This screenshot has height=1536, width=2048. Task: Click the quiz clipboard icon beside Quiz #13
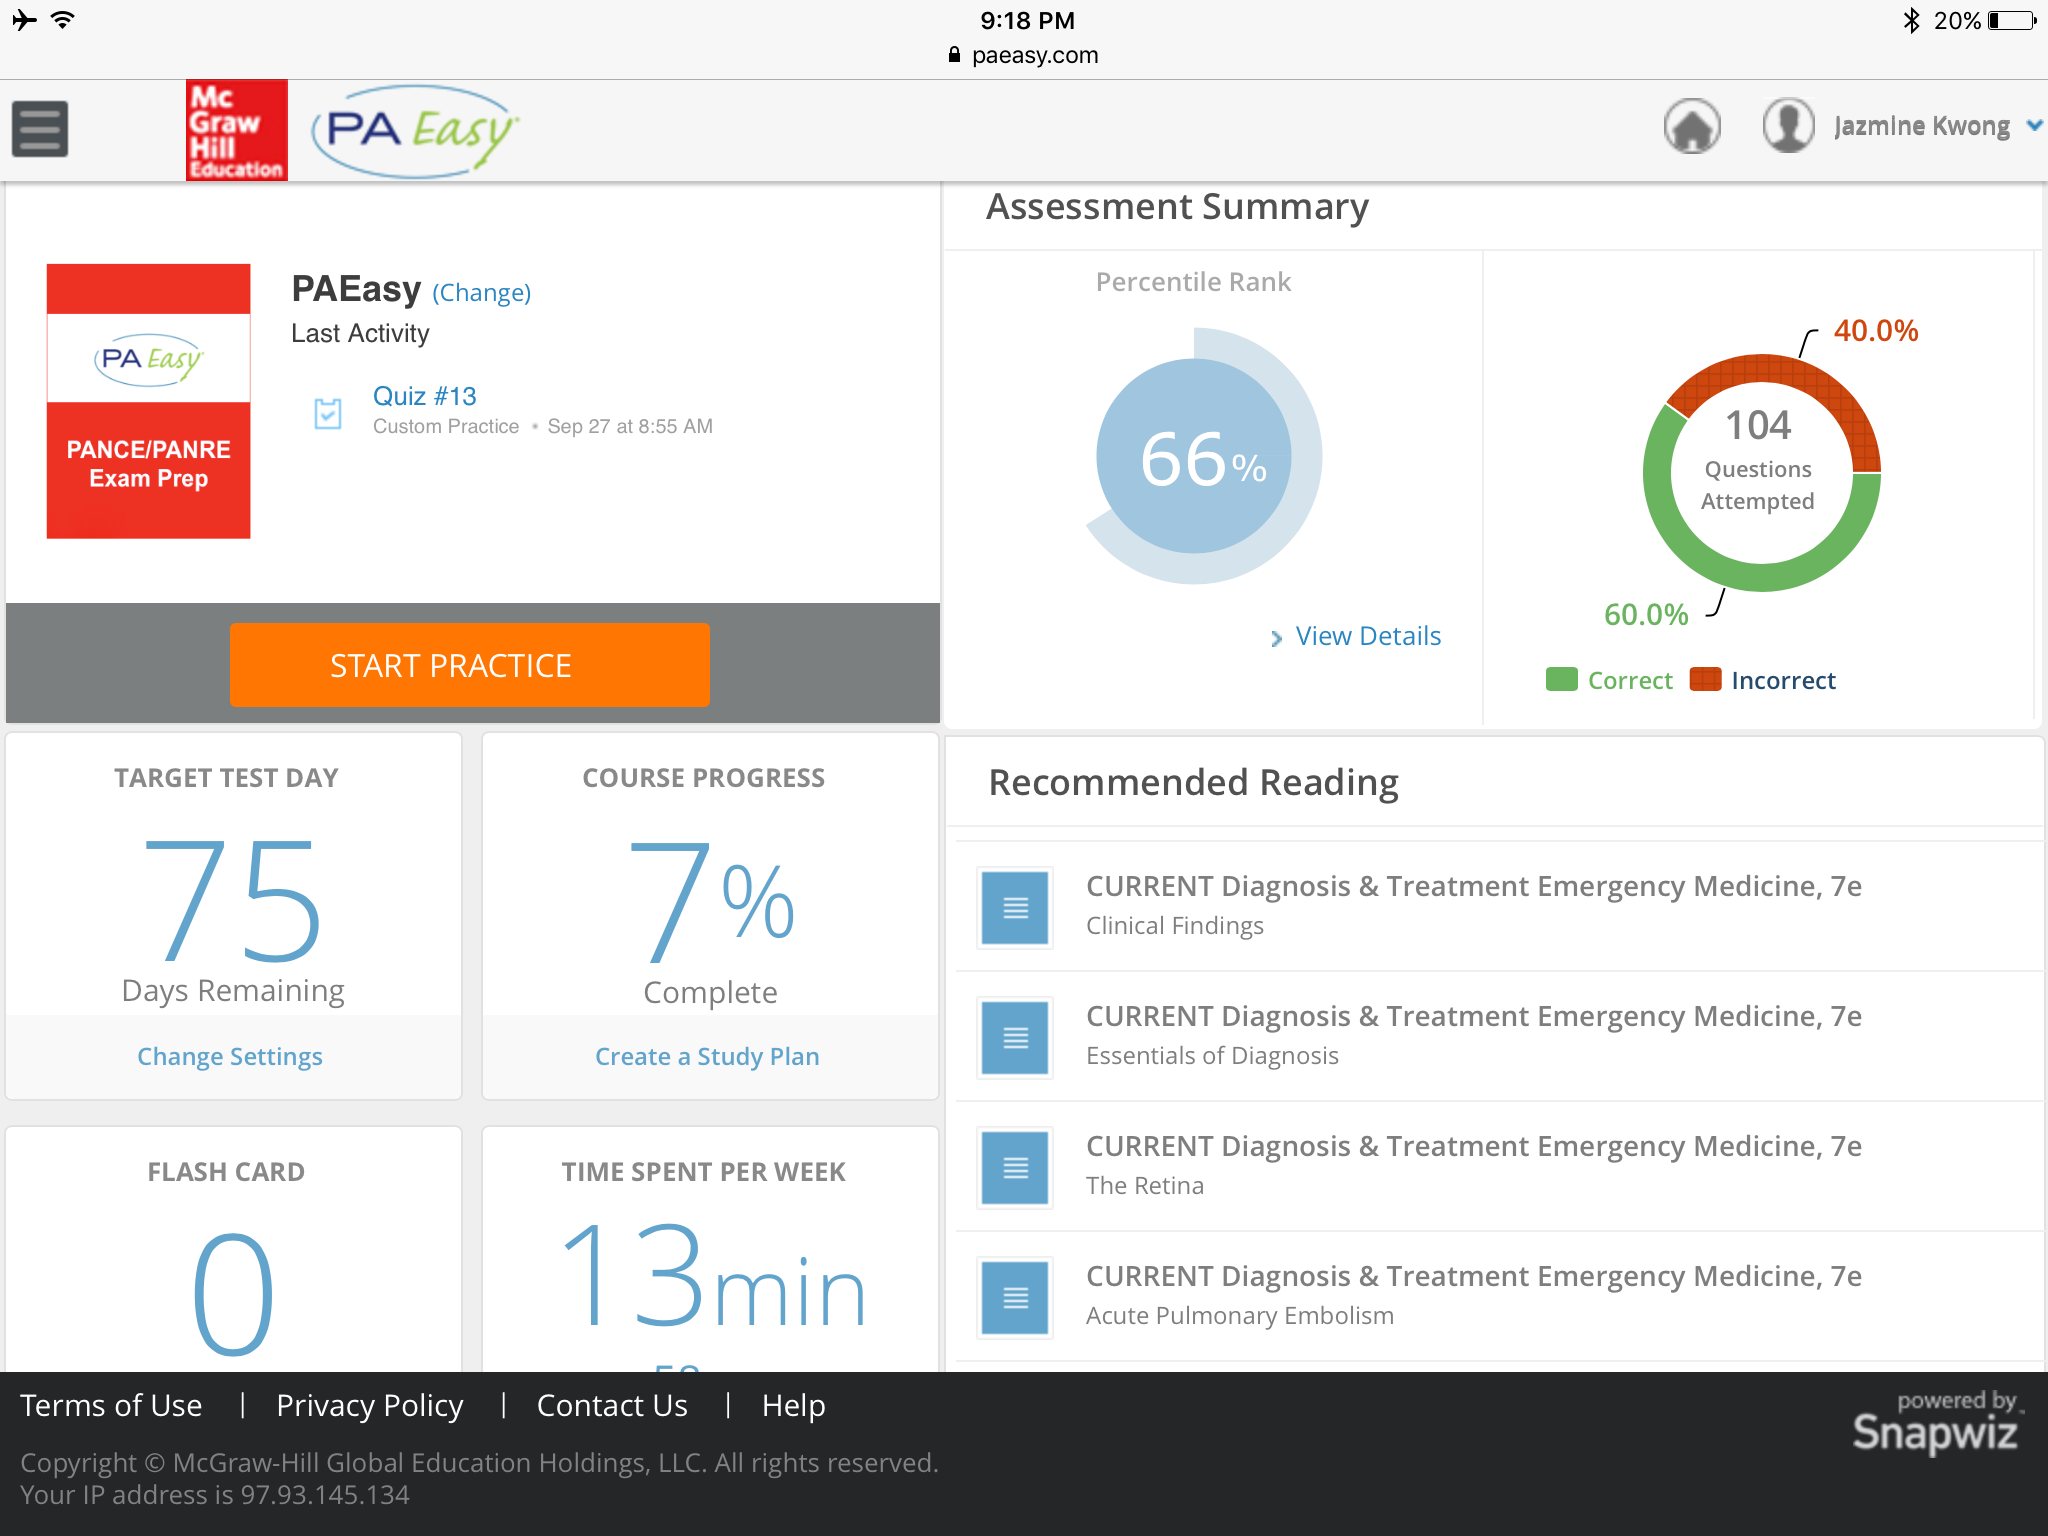click(x=328, y=412)
